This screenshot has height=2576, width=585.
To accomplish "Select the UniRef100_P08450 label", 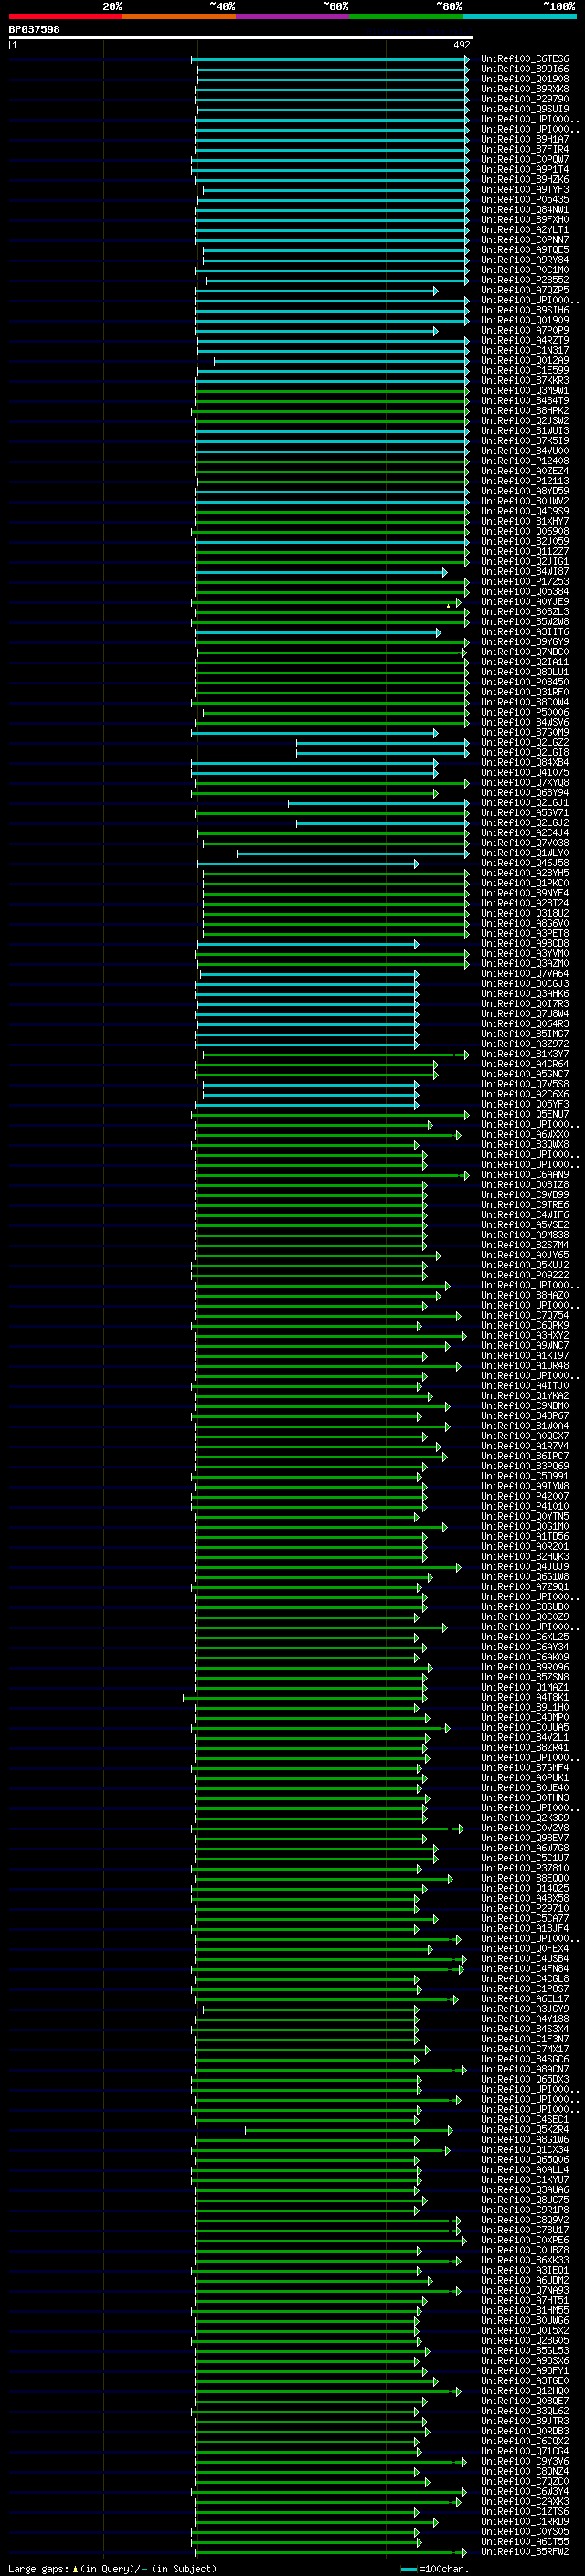I will 524,682.
